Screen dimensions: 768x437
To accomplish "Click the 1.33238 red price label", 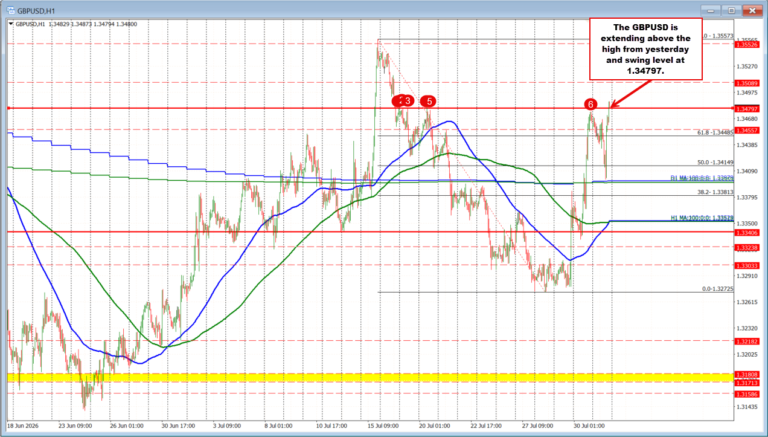I will pyautogui.click(x=746, y=248).
